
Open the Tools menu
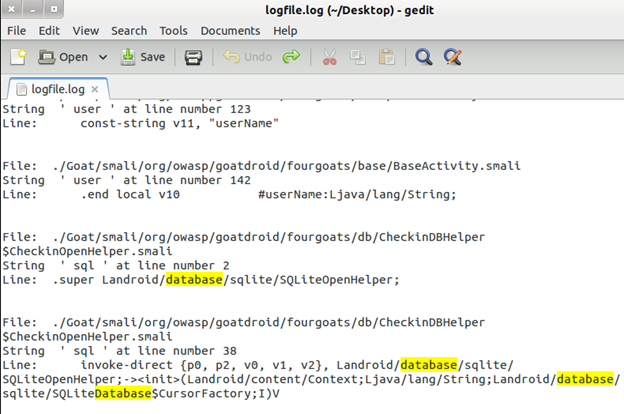[x=174, y=31]
